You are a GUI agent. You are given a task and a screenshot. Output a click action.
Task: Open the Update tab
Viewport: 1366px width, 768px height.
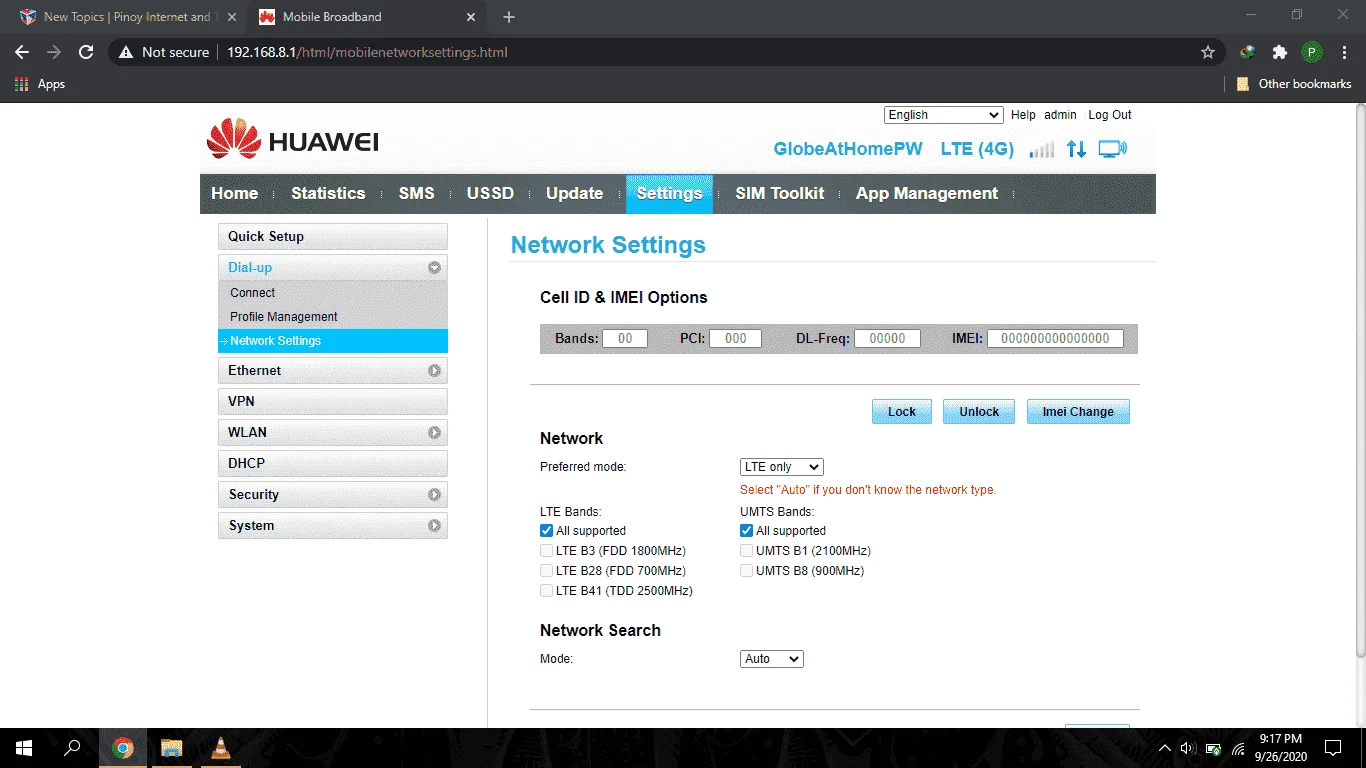tap(574, 194)
